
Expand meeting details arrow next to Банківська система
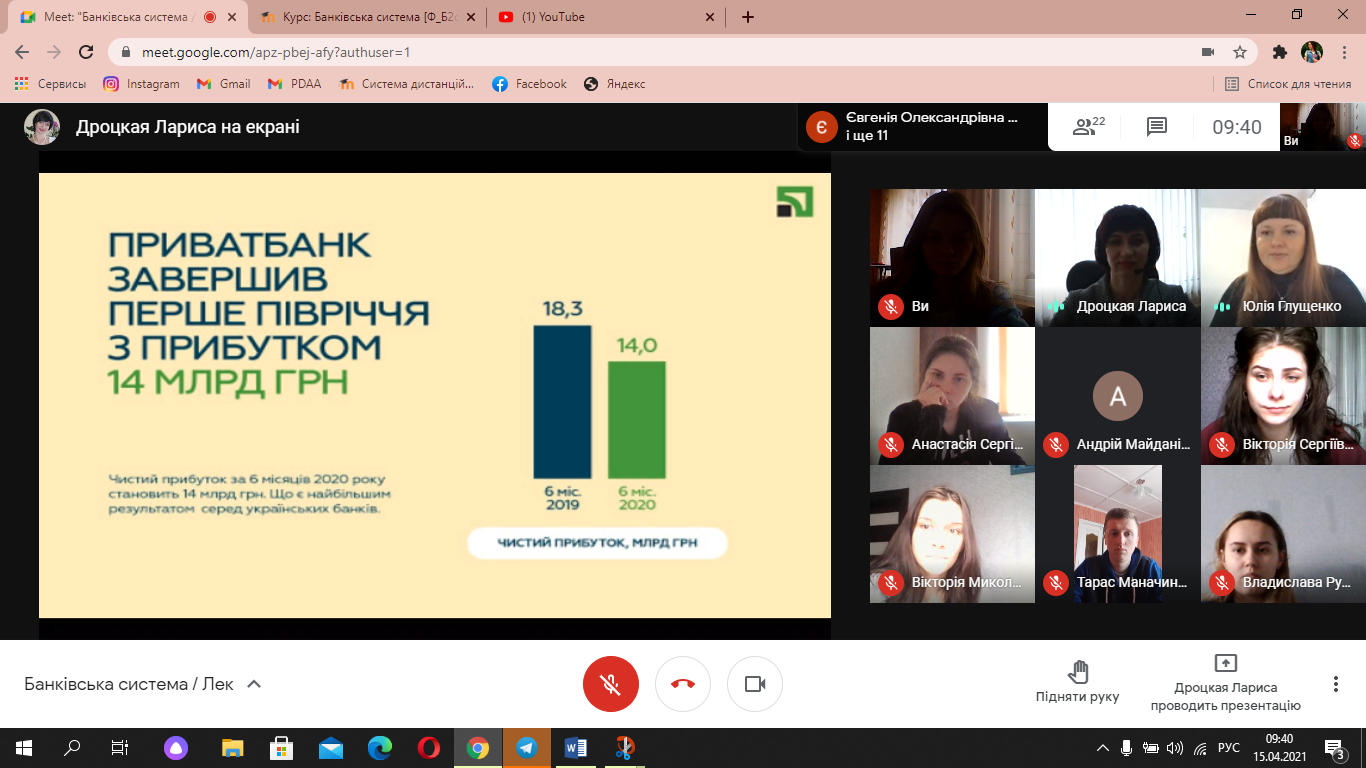coord(254,684)
